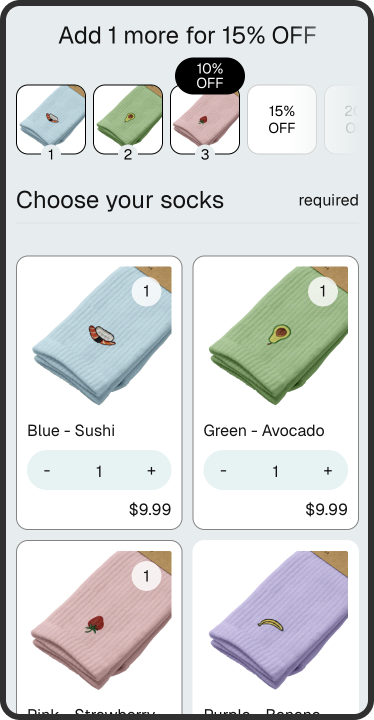Increase Green - Avocado quantity with plus
The width and height of the screenshot is (374, 720).
[328, 471]
